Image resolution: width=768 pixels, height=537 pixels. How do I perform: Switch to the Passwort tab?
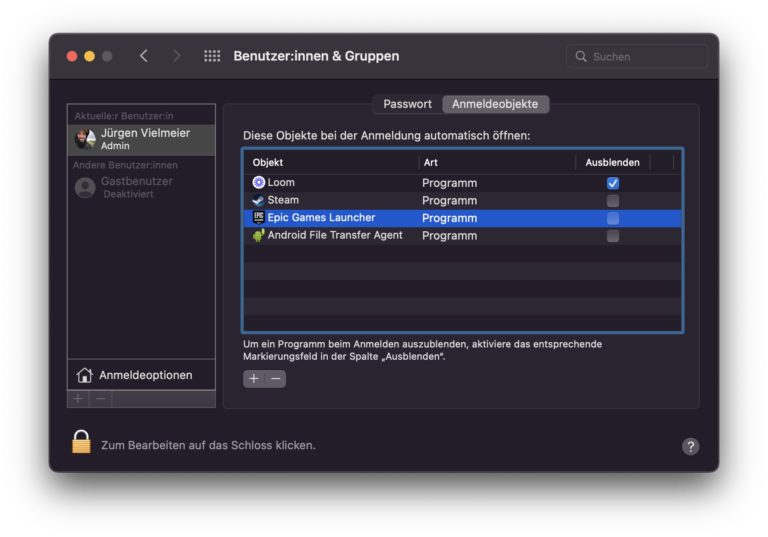408,104
